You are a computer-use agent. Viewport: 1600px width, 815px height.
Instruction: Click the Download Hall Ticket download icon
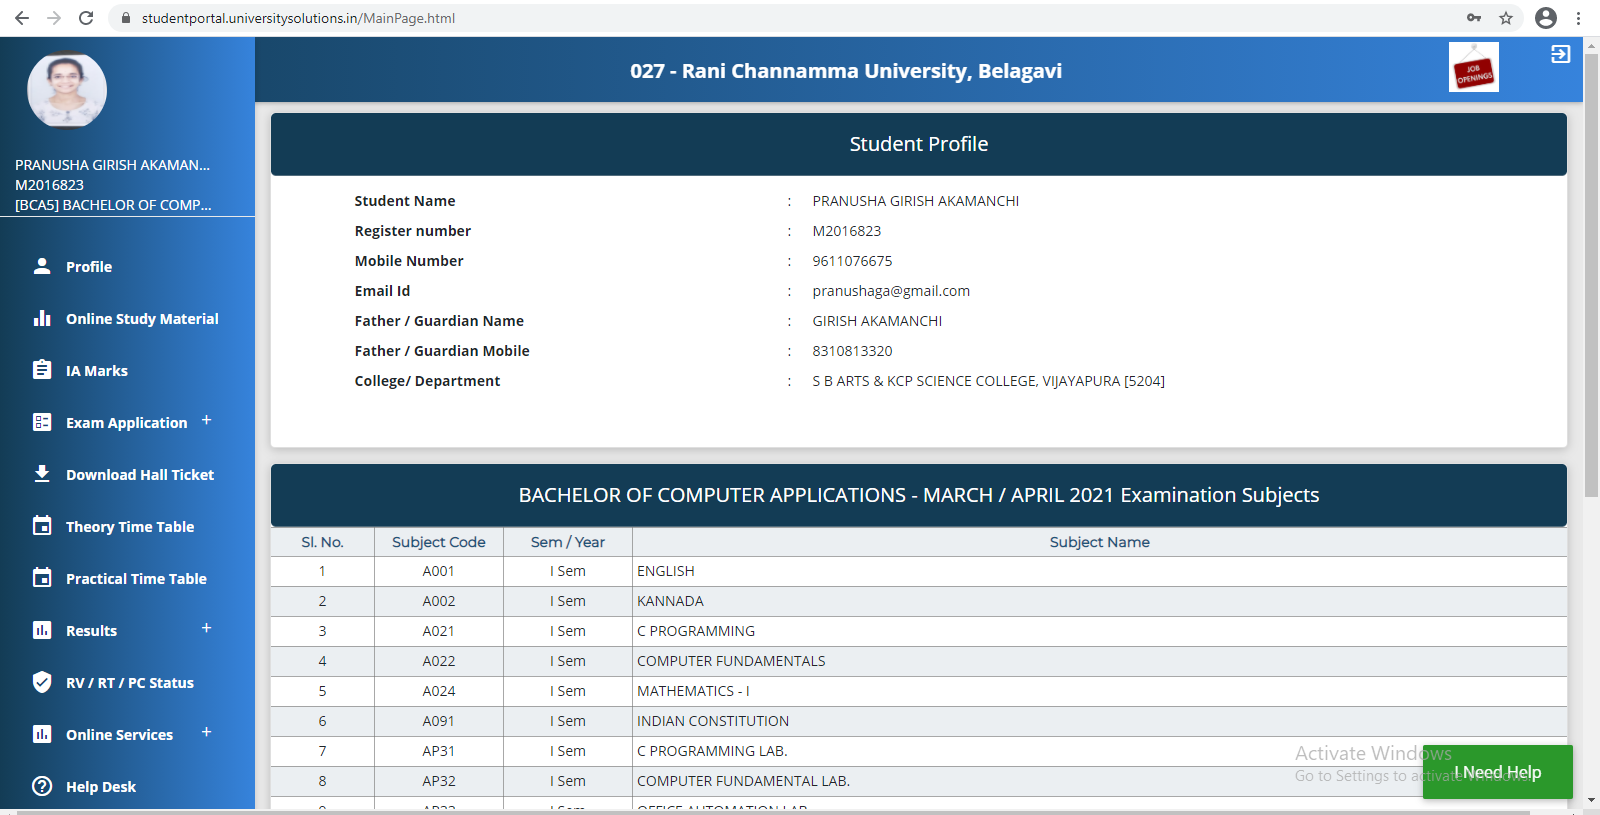[x=42, y=474]
